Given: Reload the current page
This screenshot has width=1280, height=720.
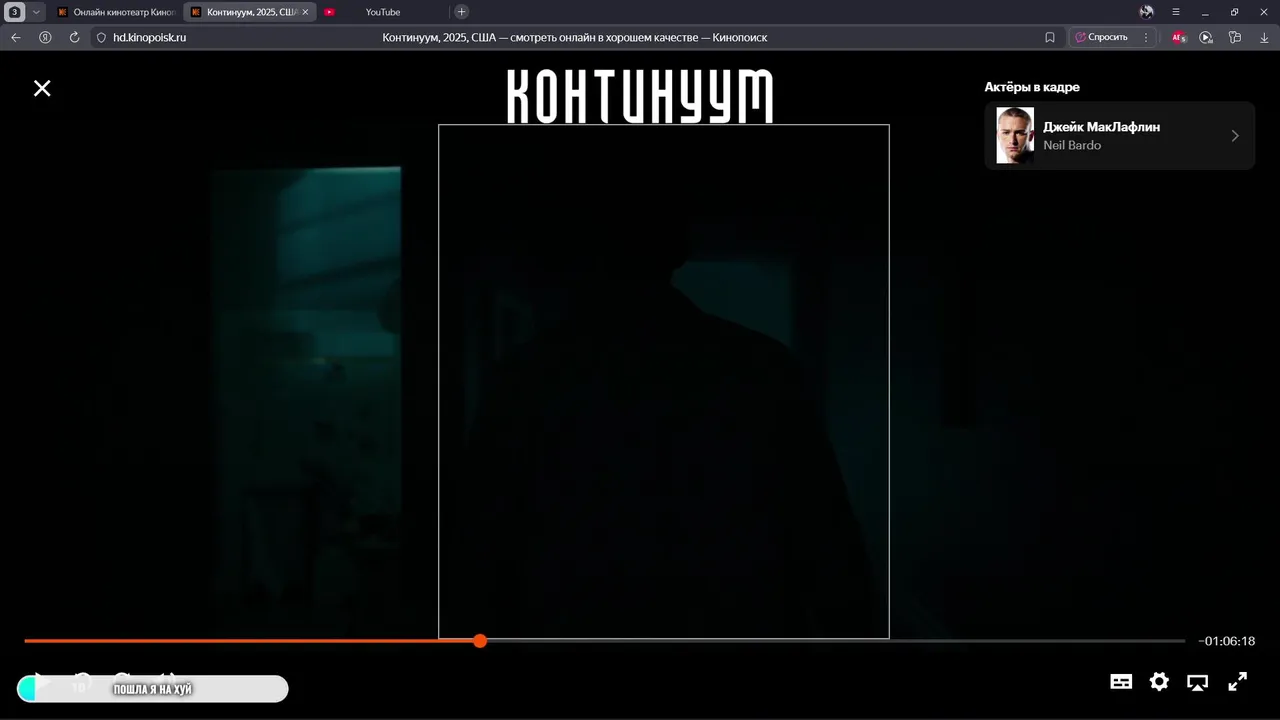Looking at the screenshot, I should 74,37.
